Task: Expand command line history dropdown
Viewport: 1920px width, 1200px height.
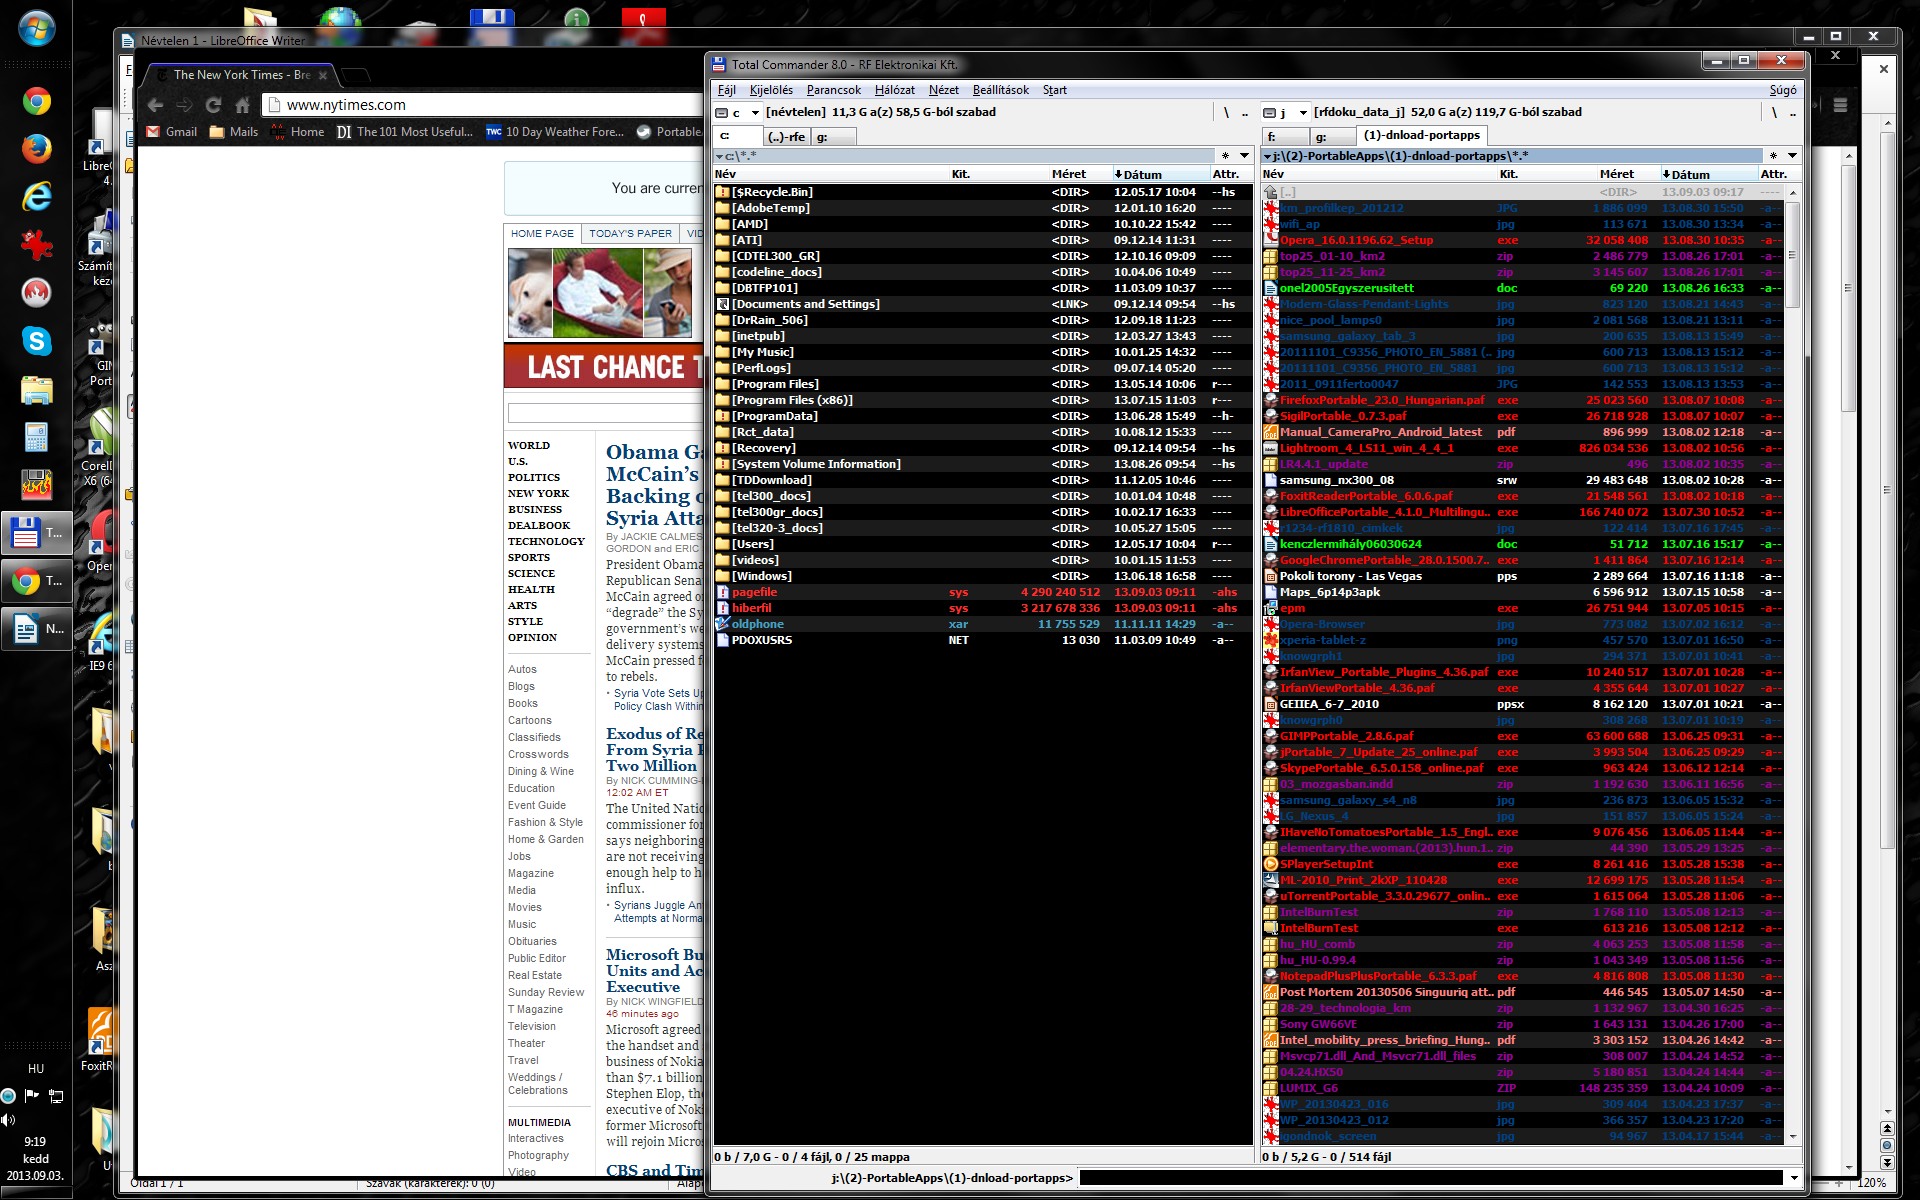Action: pos(1794,1178)
